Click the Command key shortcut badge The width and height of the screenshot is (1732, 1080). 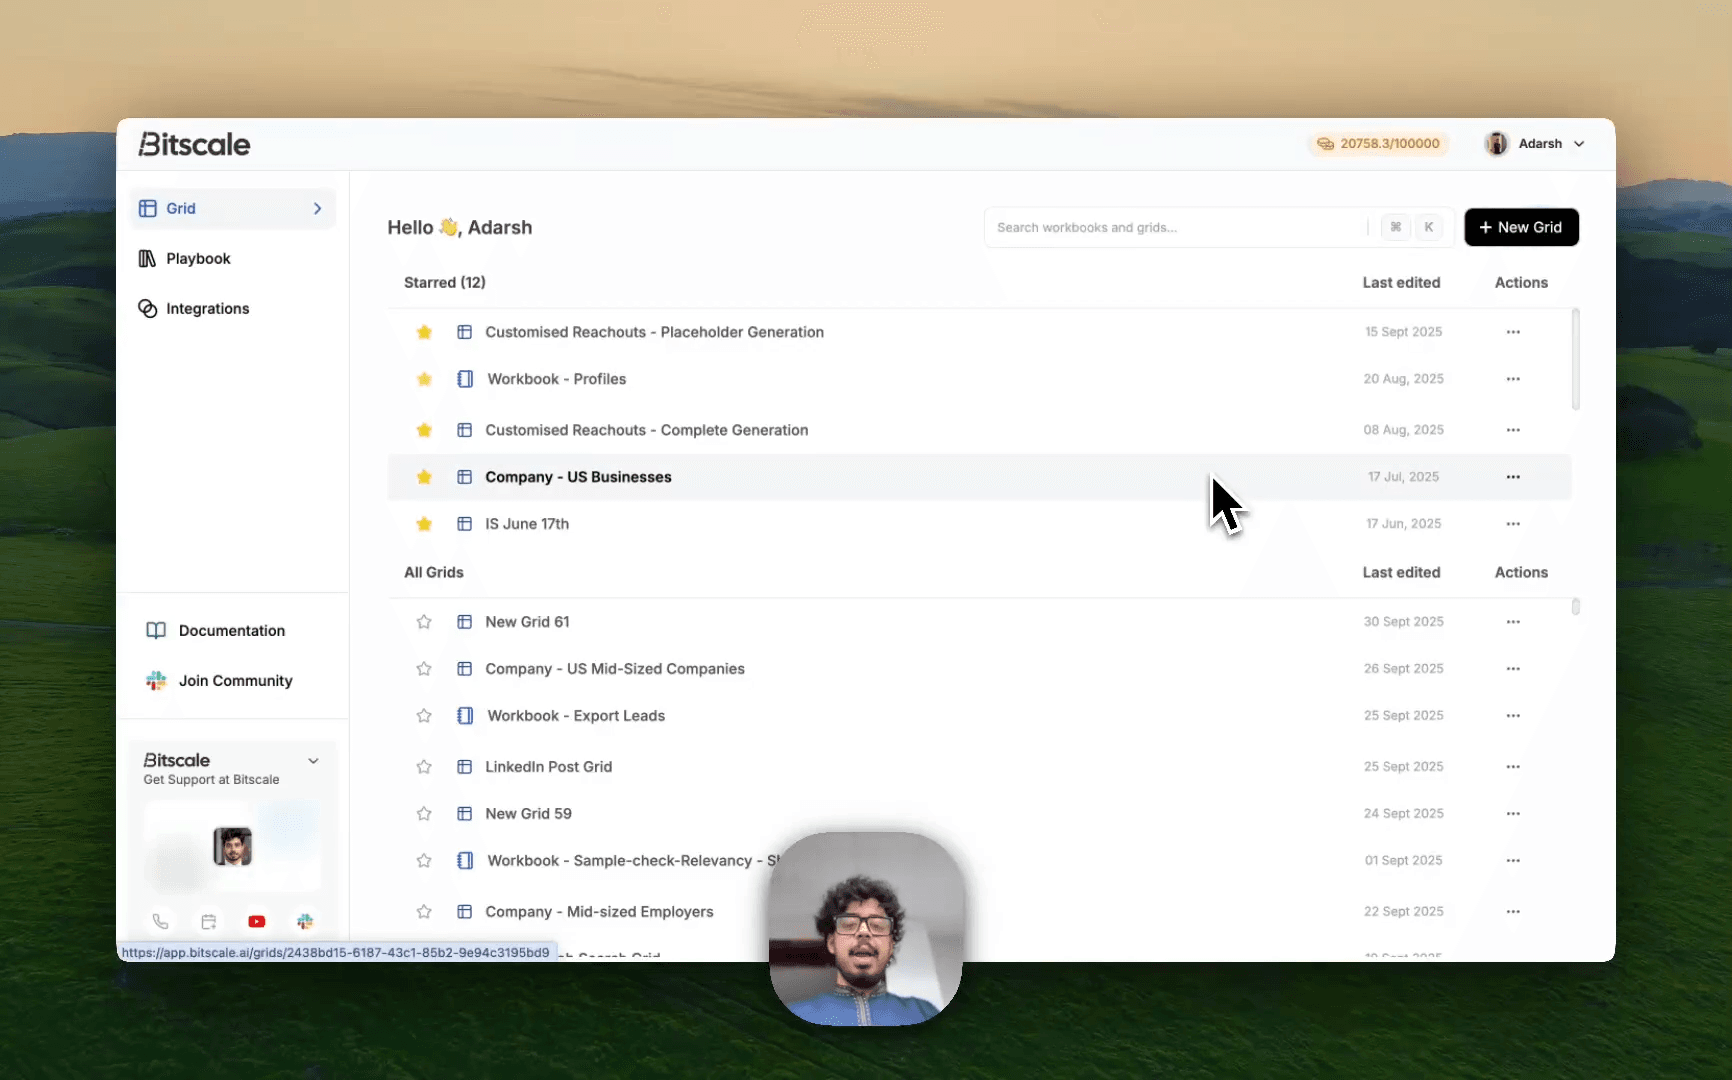(x=1396, y=228)
